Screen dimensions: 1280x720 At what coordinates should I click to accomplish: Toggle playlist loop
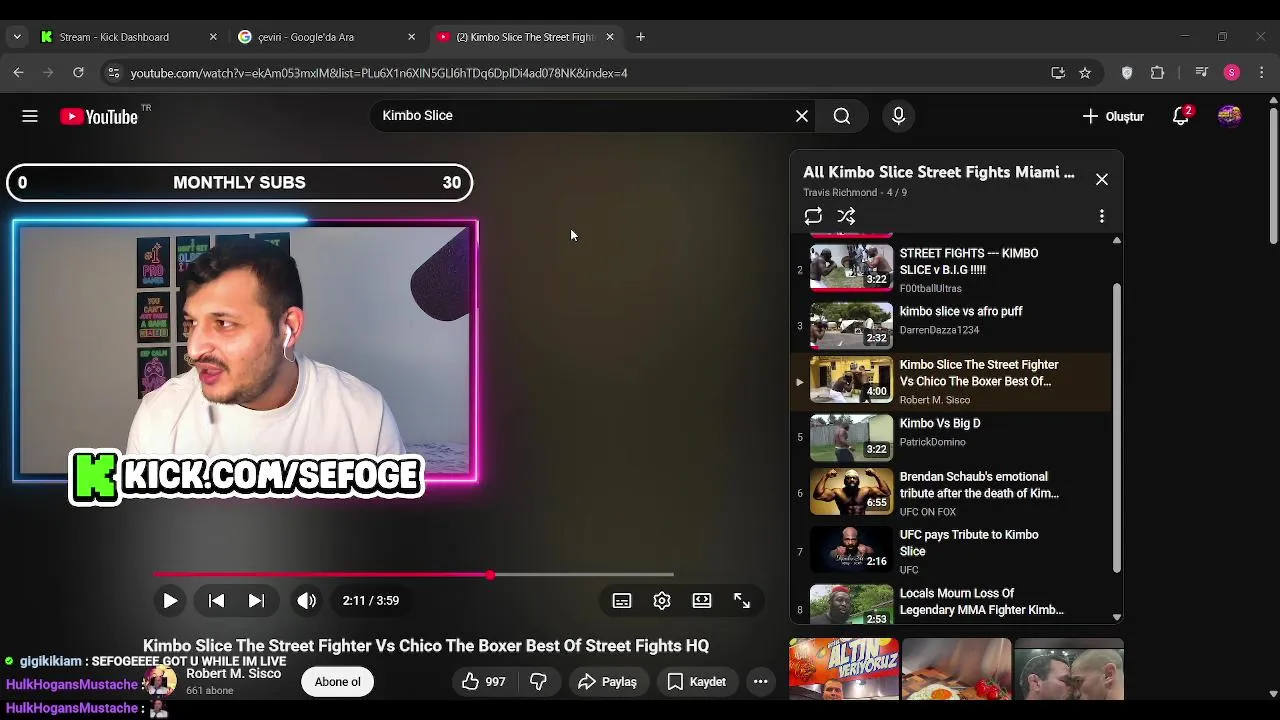pyautogui.click(x=813, y=216)
